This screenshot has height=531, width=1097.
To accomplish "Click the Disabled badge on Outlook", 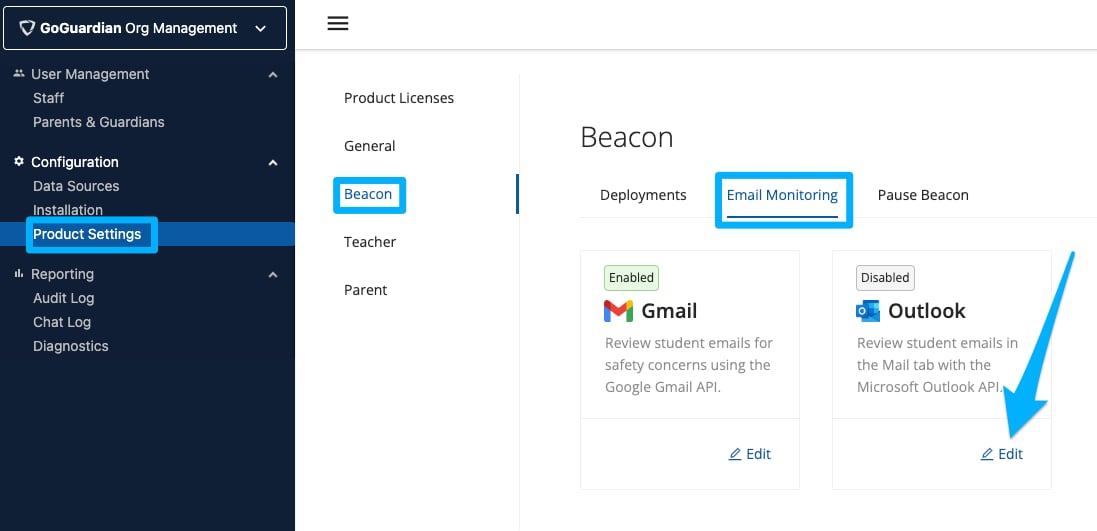I will click(885, 278).
